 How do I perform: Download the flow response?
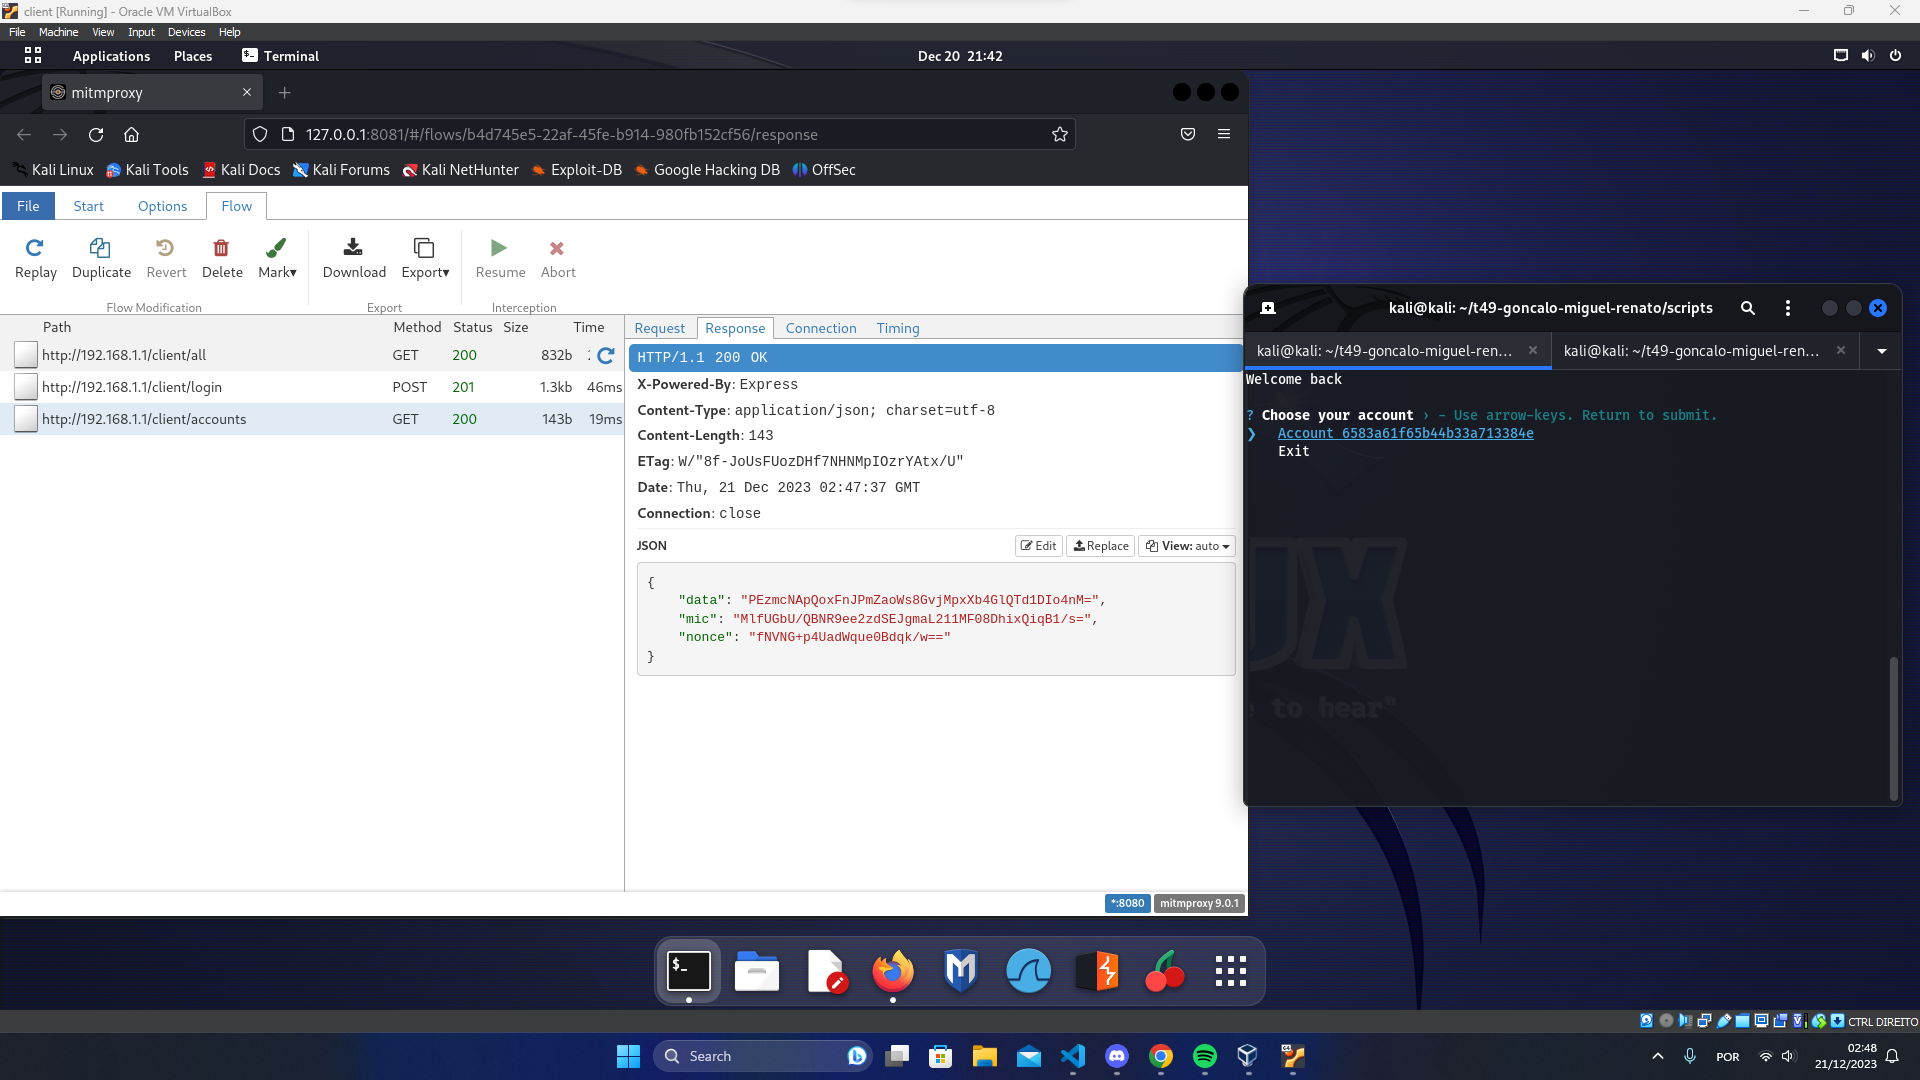(353, 248)
